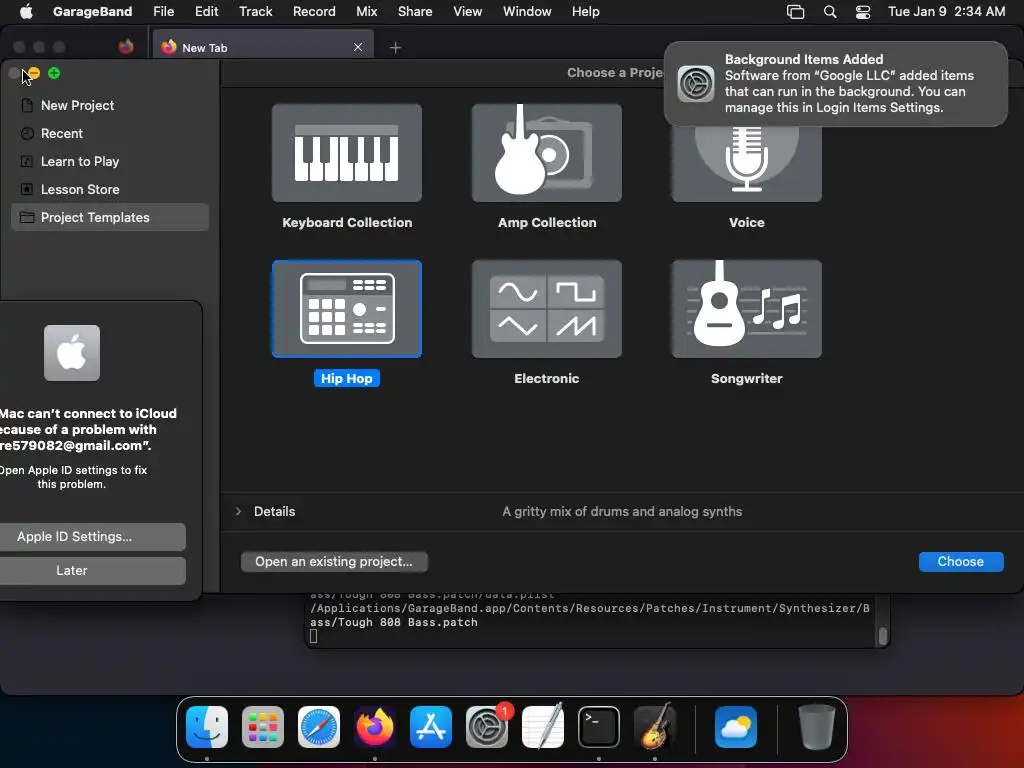Click Open an existing project button
This screenshot has width=1024, height=768.
tap(334, 562)
